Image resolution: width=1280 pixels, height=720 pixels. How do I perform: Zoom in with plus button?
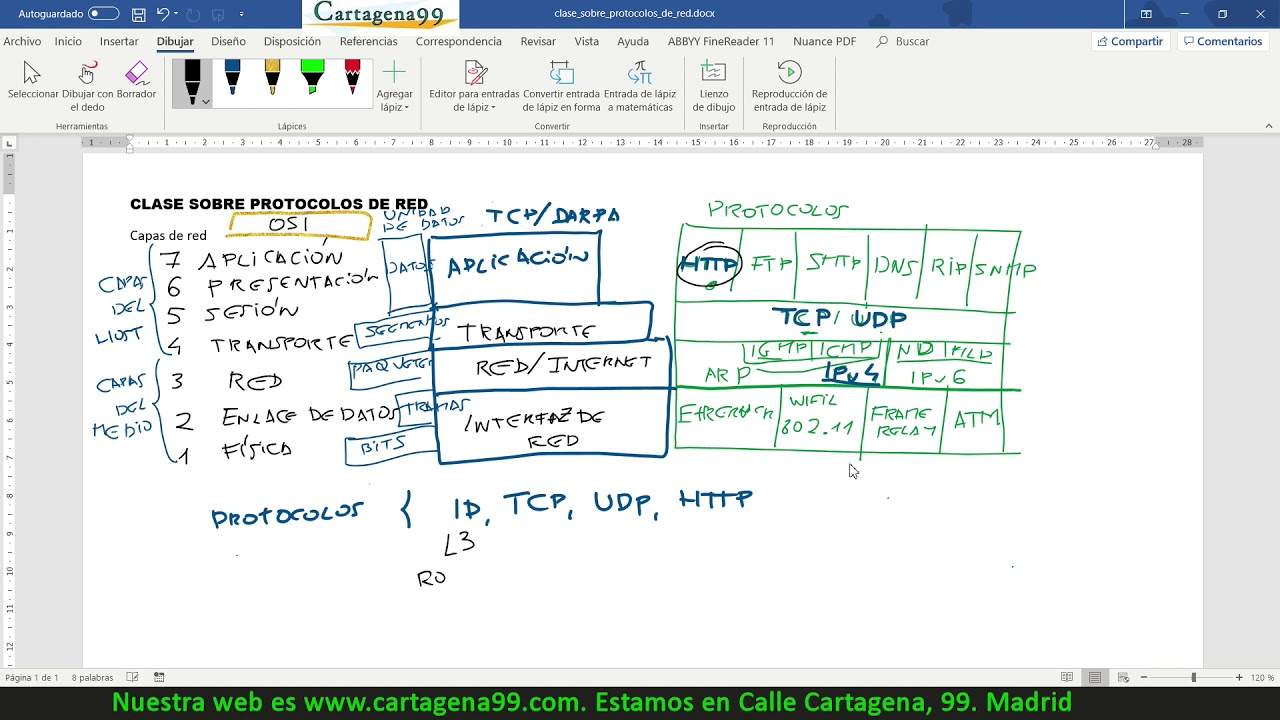click(1239, 678)
